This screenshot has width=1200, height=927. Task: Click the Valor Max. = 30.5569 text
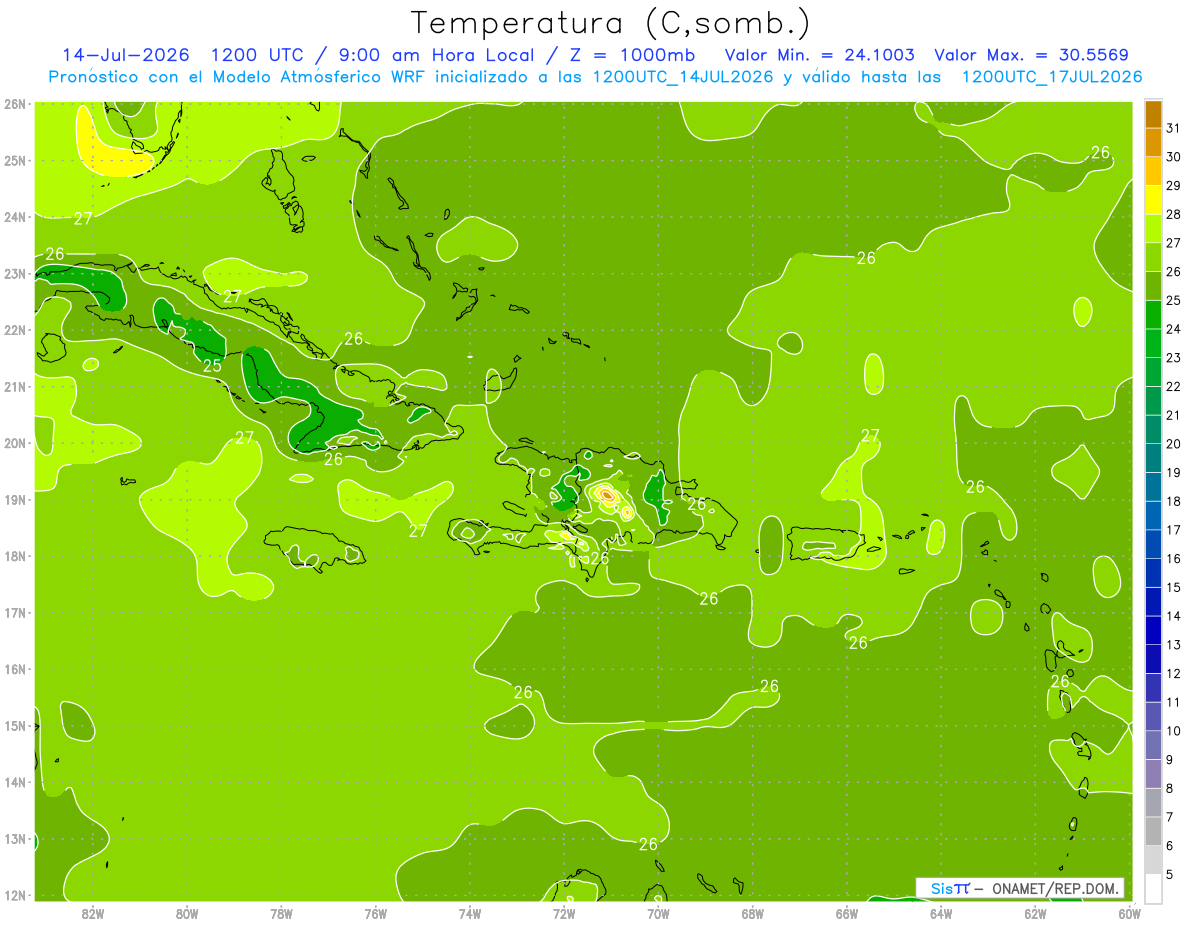point(1031,55)
